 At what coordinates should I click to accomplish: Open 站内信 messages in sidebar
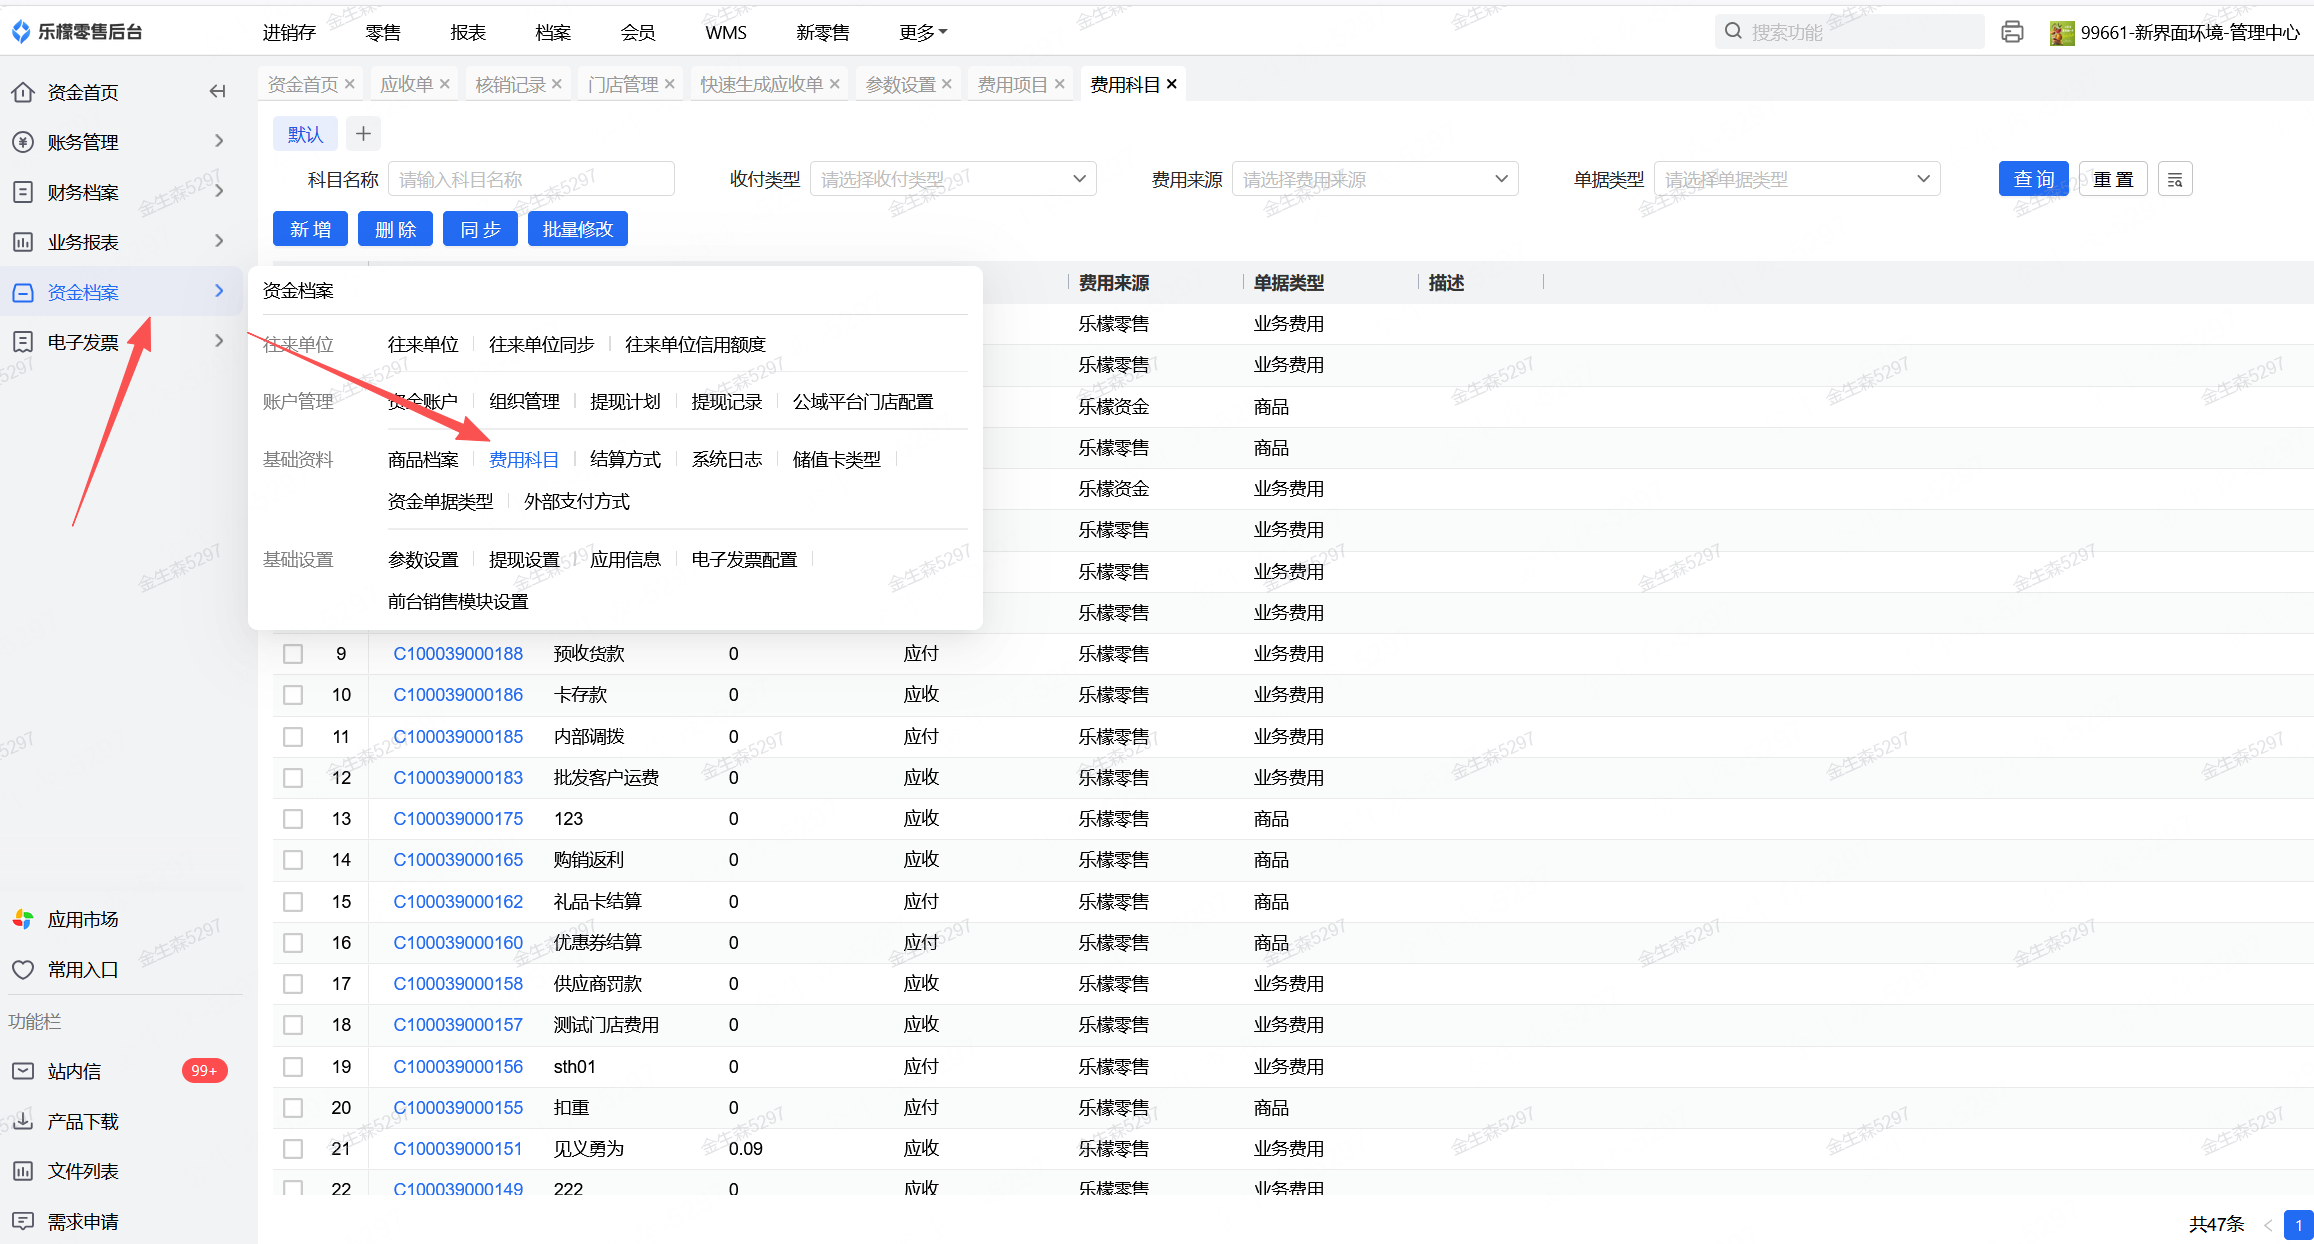click(x=74, y=1071)
